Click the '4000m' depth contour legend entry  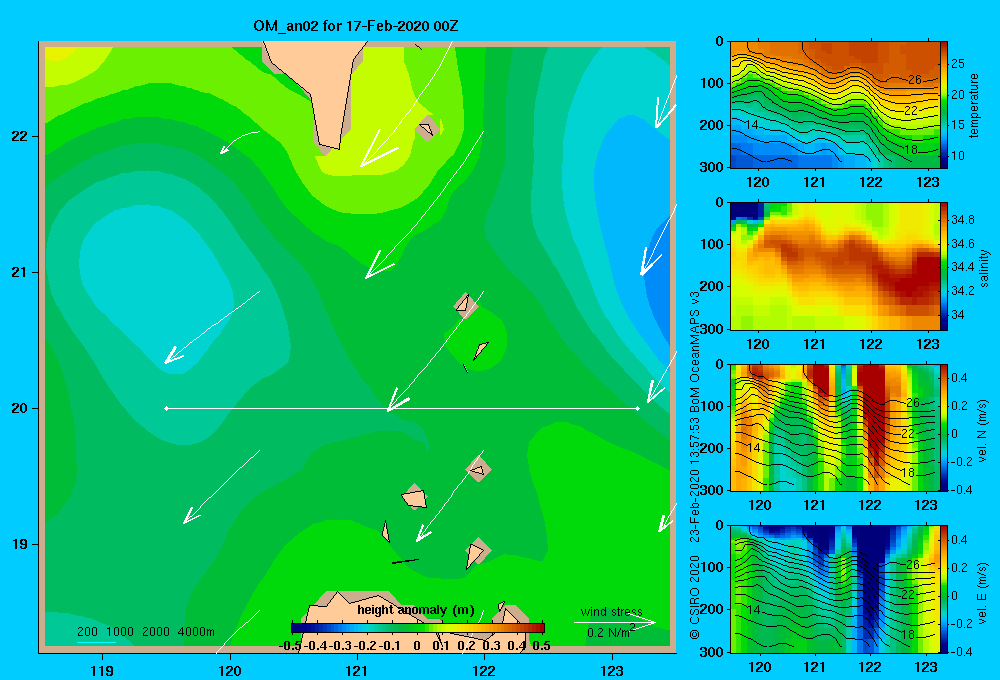point(196,632)
